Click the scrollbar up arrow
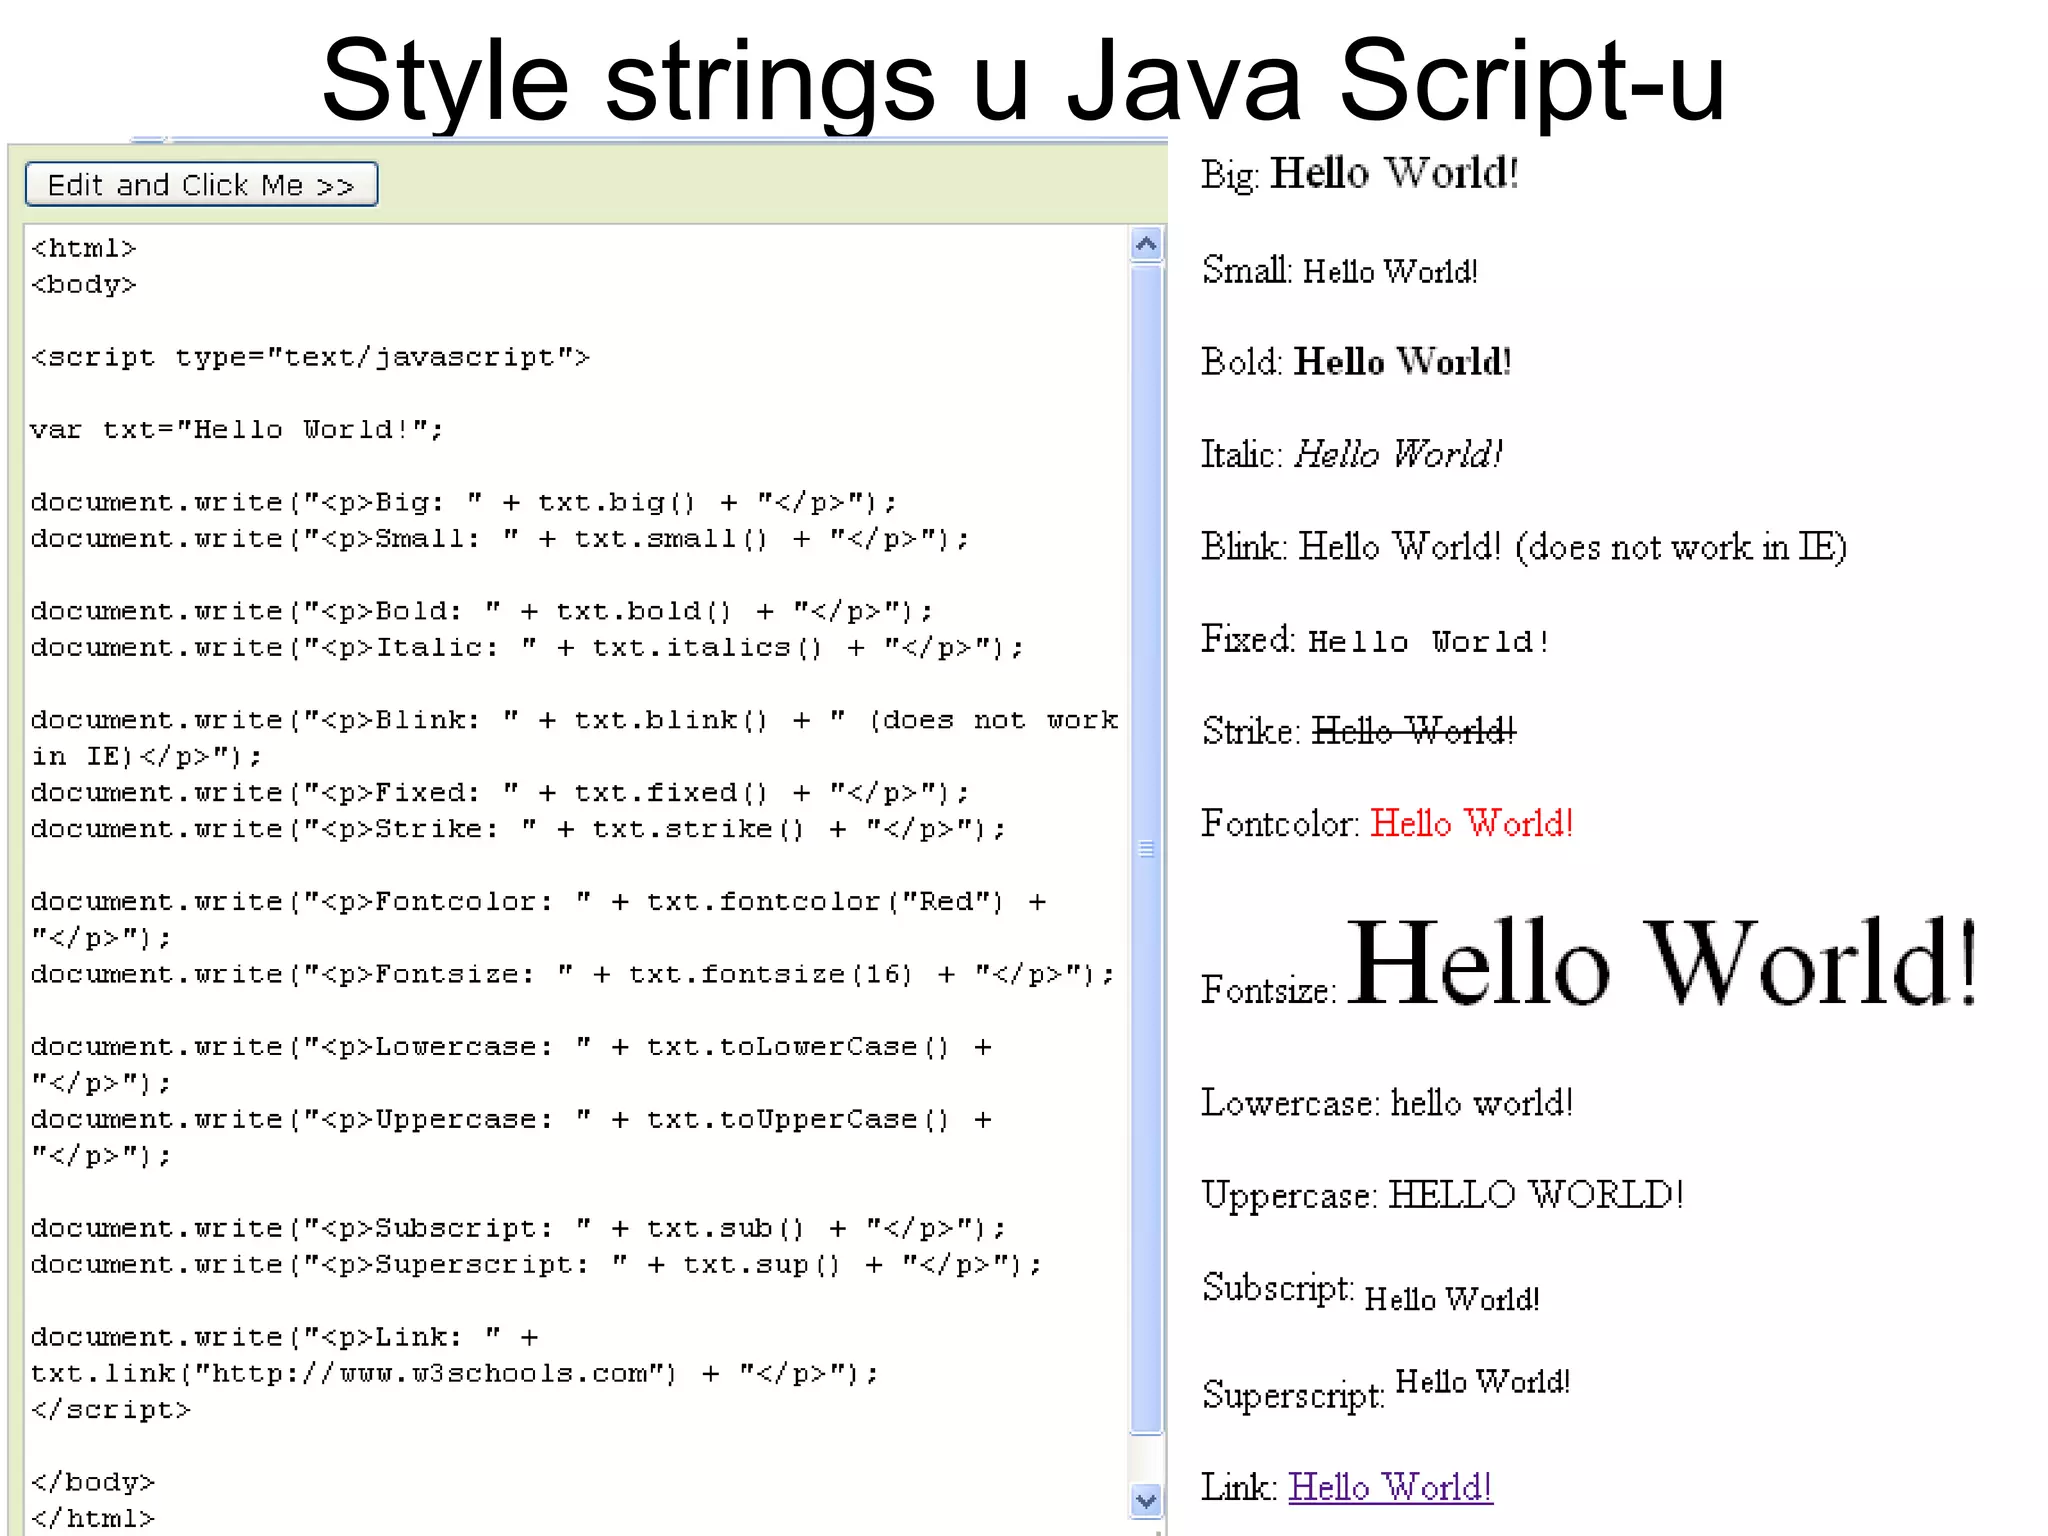The image size is (2048, 1536). 1146,244
